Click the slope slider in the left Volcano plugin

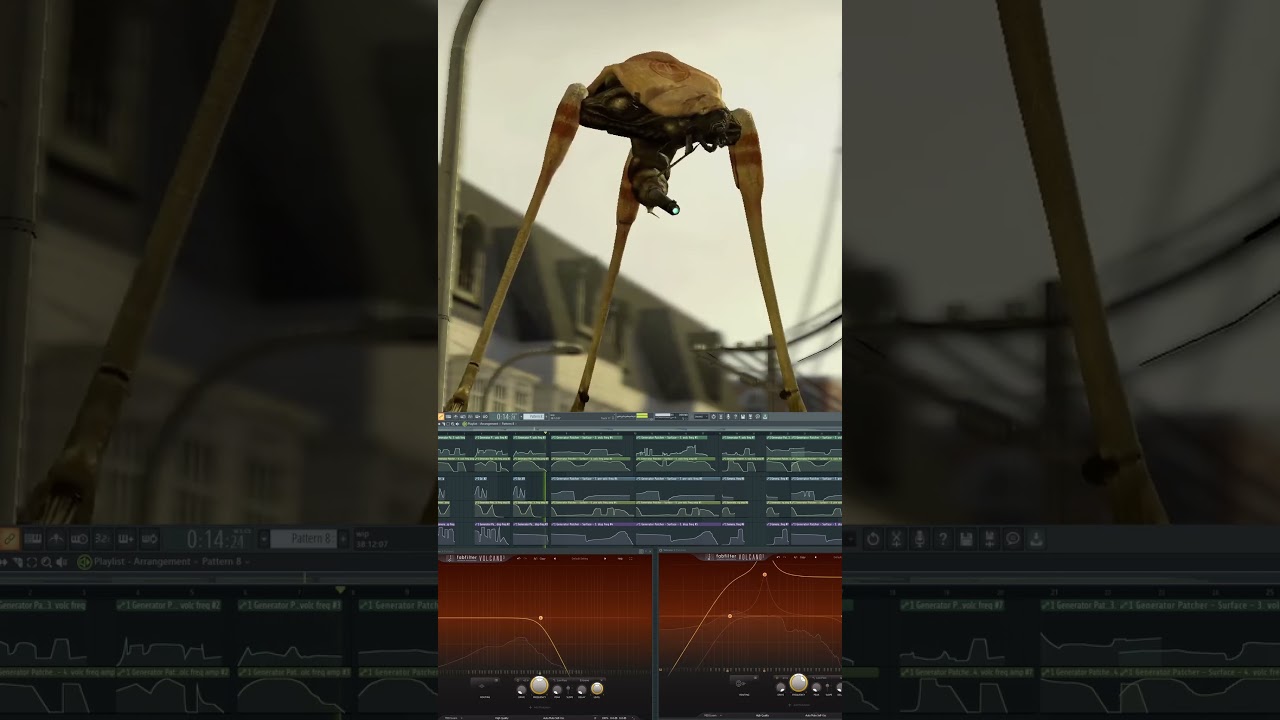[568, 690]
